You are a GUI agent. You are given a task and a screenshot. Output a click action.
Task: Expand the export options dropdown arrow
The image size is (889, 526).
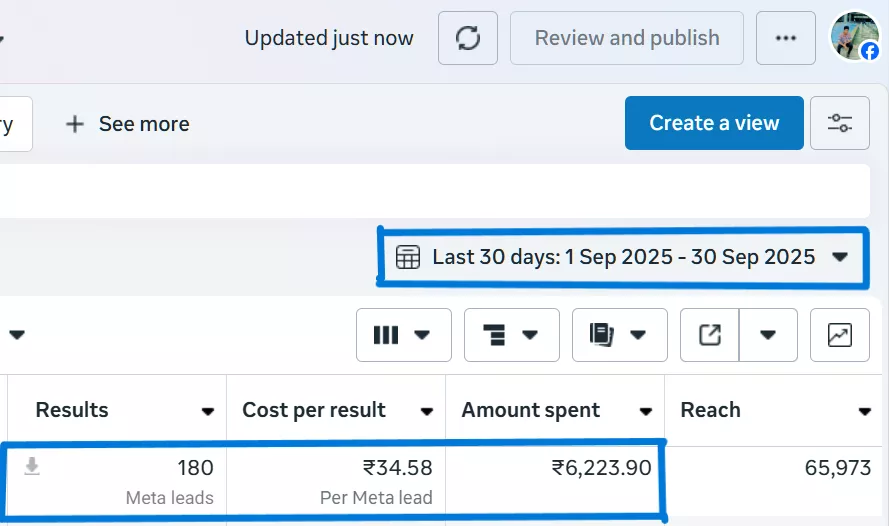(x=768, y=335)
